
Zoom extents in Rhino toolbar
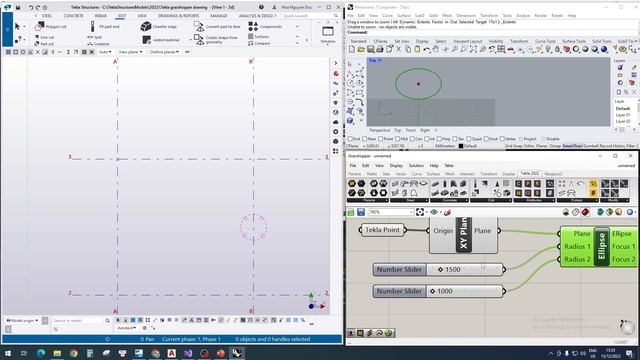click(x=473, y=49)
